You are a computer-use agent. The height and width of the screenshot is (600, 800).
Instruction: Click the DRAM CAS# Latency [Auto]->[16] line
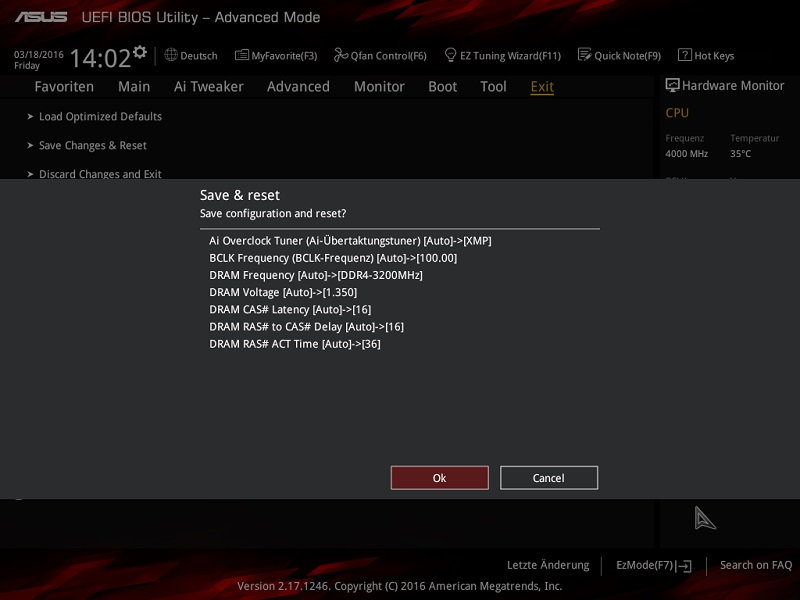(290, 310)
